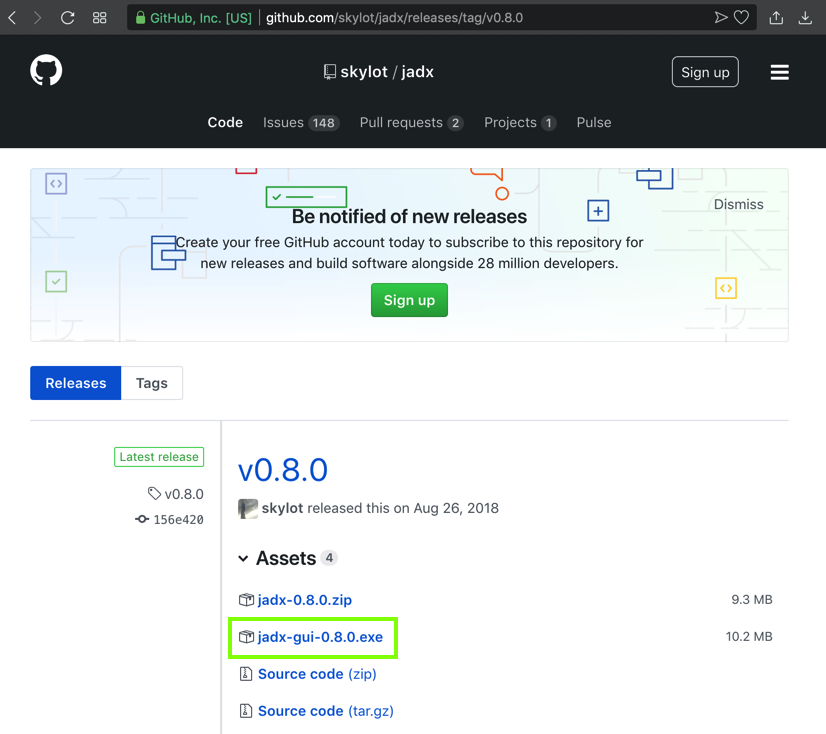Click the browser address bar URL
Viewport: 826px width, 734px height.
pyautogui.click(x=394, y=17)
